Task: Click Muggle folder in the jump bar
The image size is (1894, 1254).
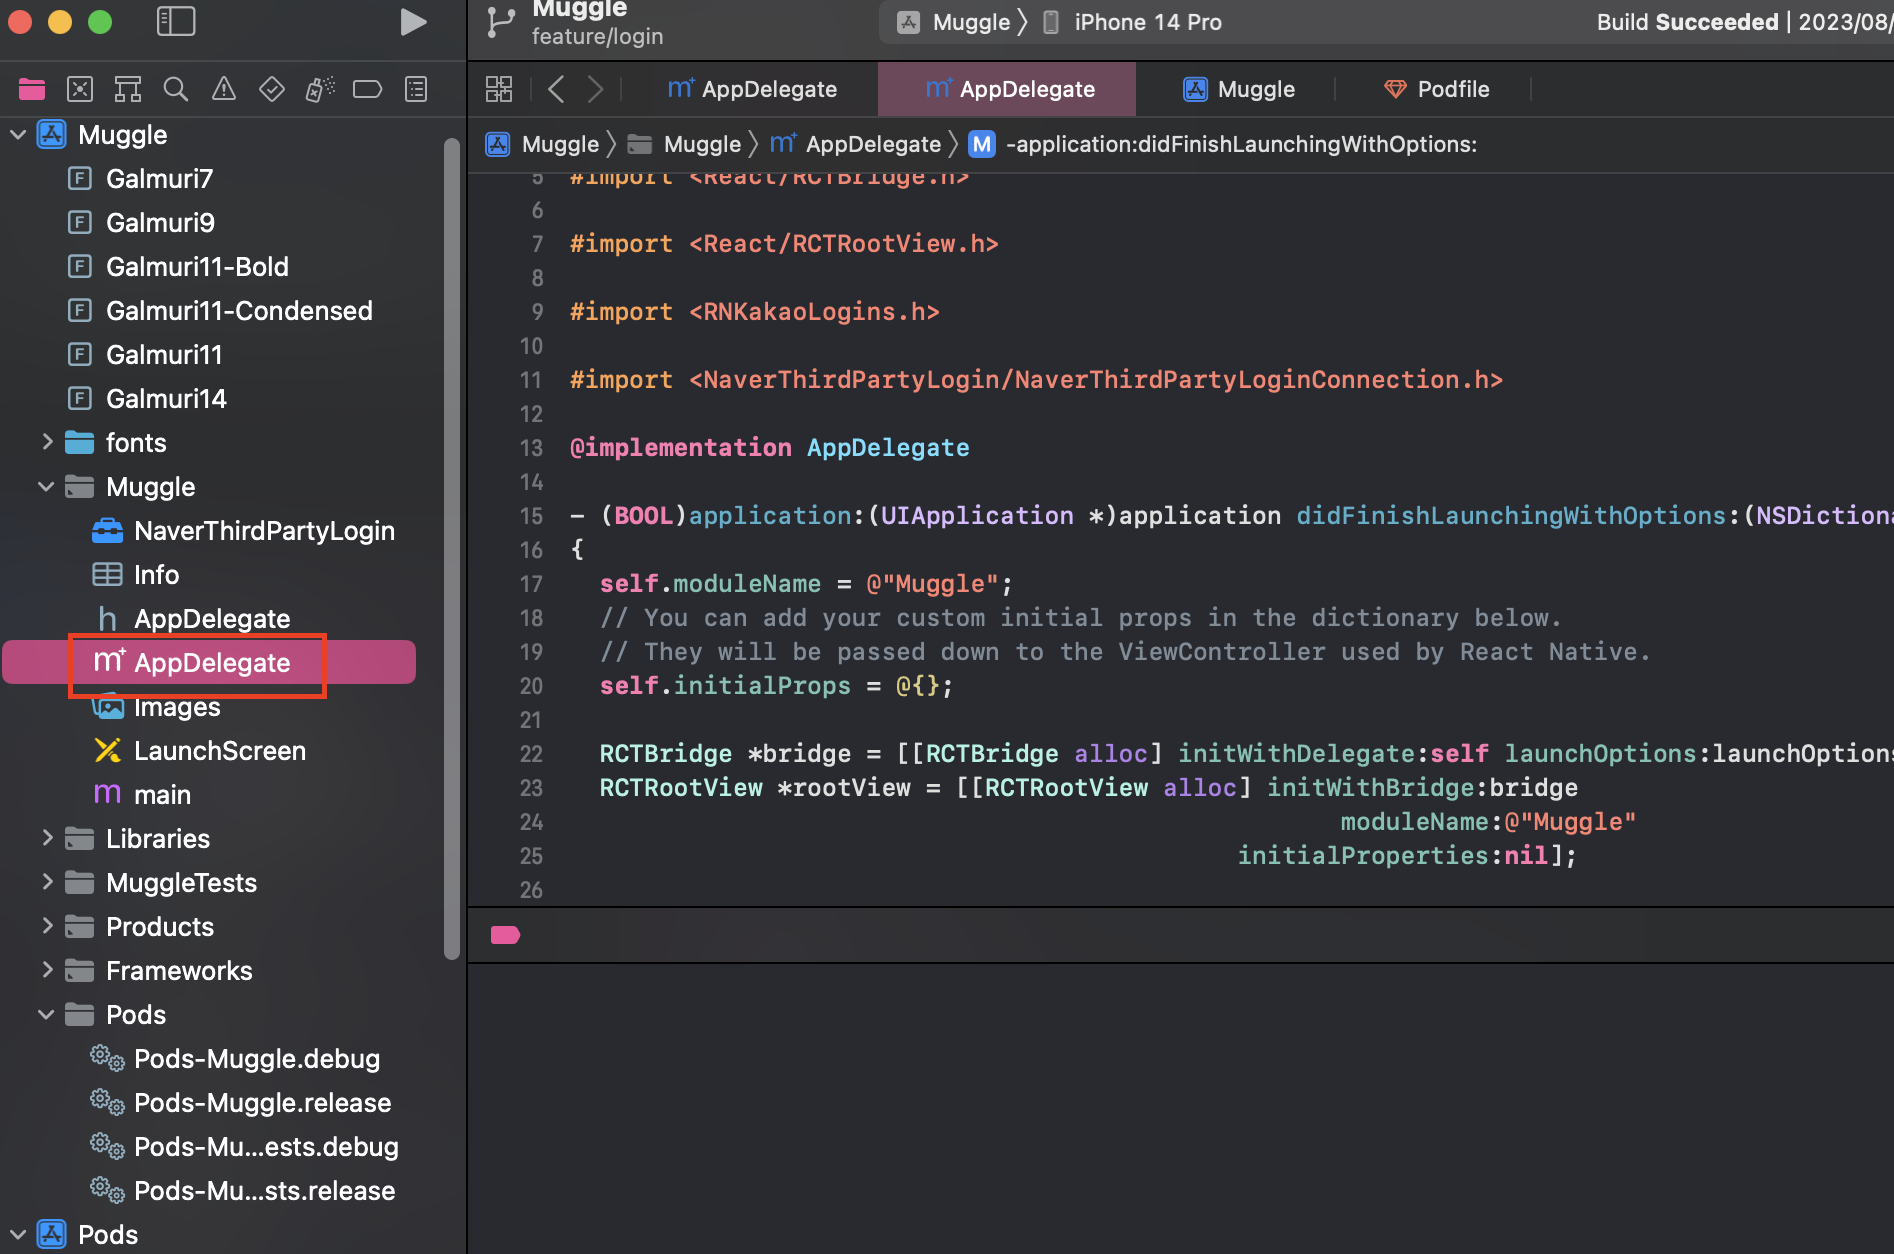Action: 685,144
